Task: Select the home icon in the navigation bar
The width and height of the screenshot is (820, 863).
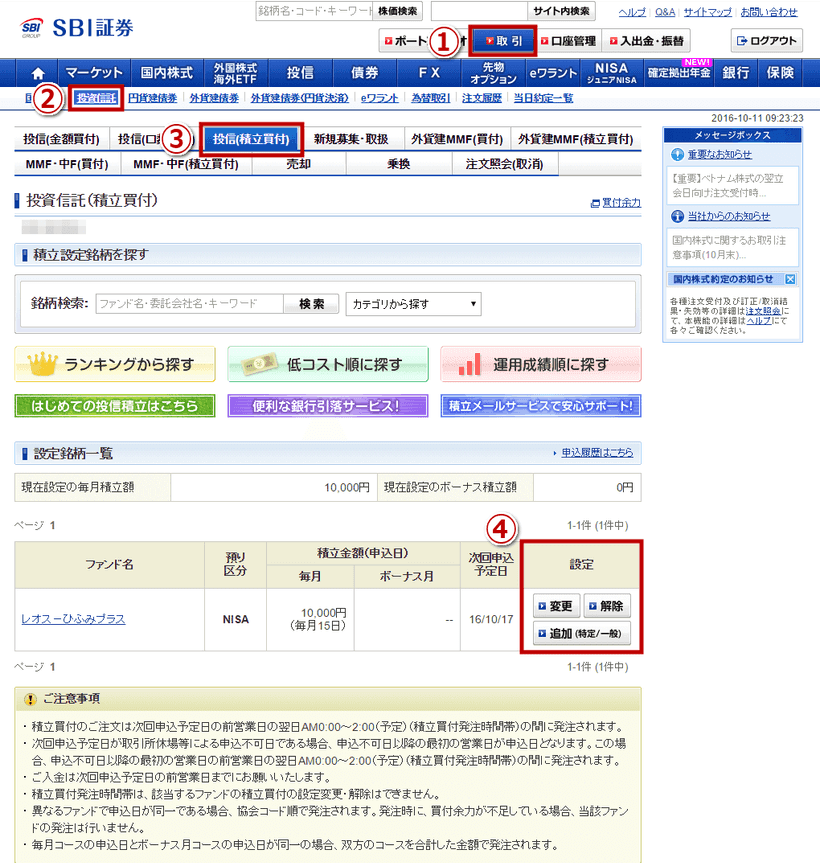Action: click(x=35, y=72)
